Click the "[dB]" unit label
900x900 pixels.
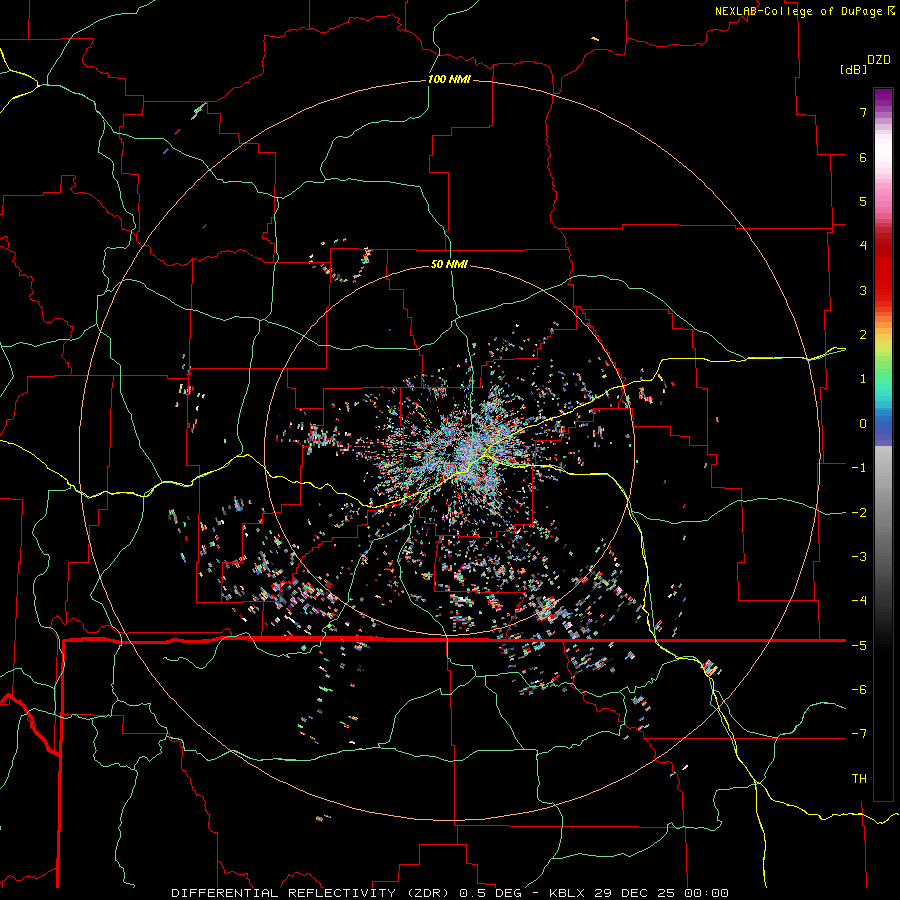pos(854,69)
